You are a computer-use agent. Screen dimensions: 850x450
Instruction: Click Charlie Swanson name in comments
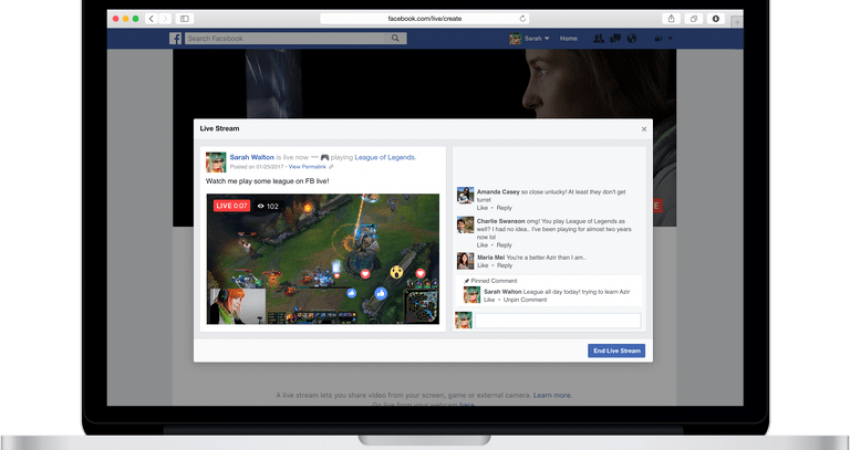tap(501, 221)
